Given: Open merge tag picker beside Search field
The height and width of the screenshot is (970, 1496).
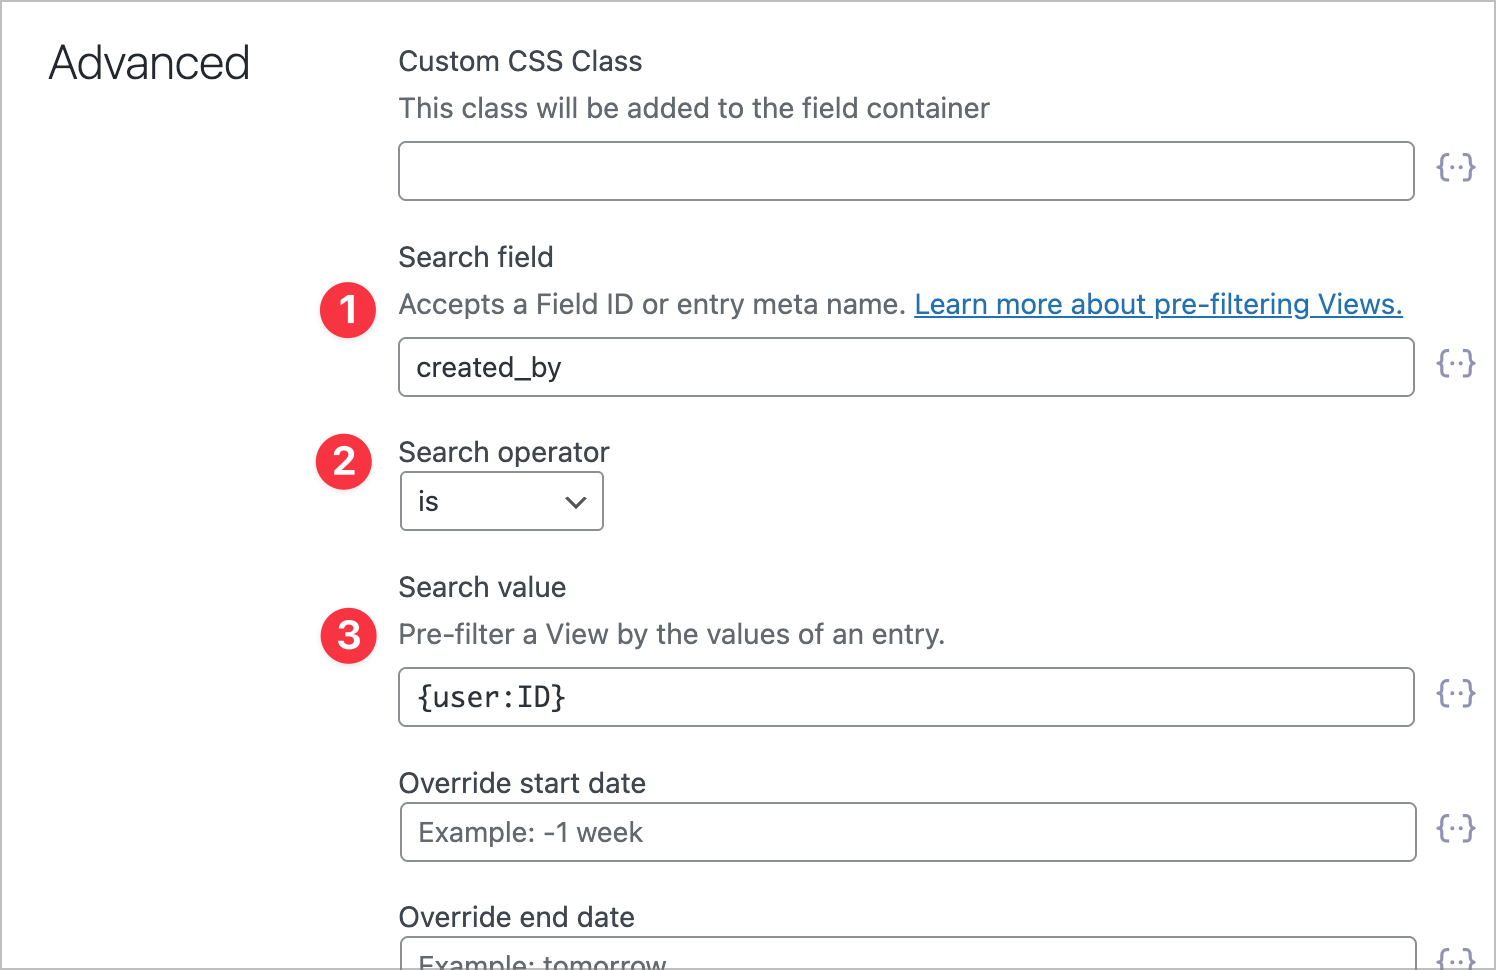Looking at the screenshot, I should coord(1456,364).
